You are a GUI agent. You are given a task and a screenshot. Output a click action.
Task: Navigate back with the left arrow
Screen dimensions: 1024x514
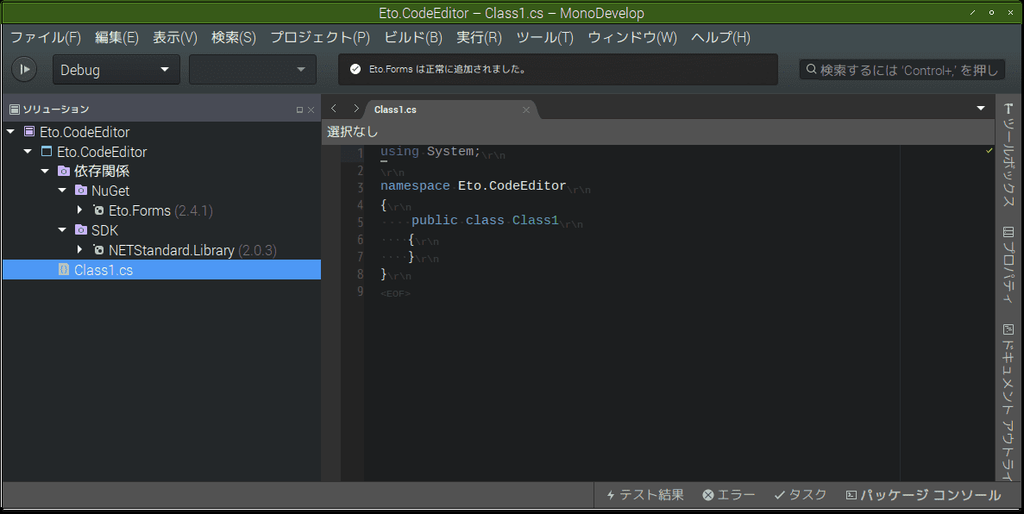pos(334,108)
